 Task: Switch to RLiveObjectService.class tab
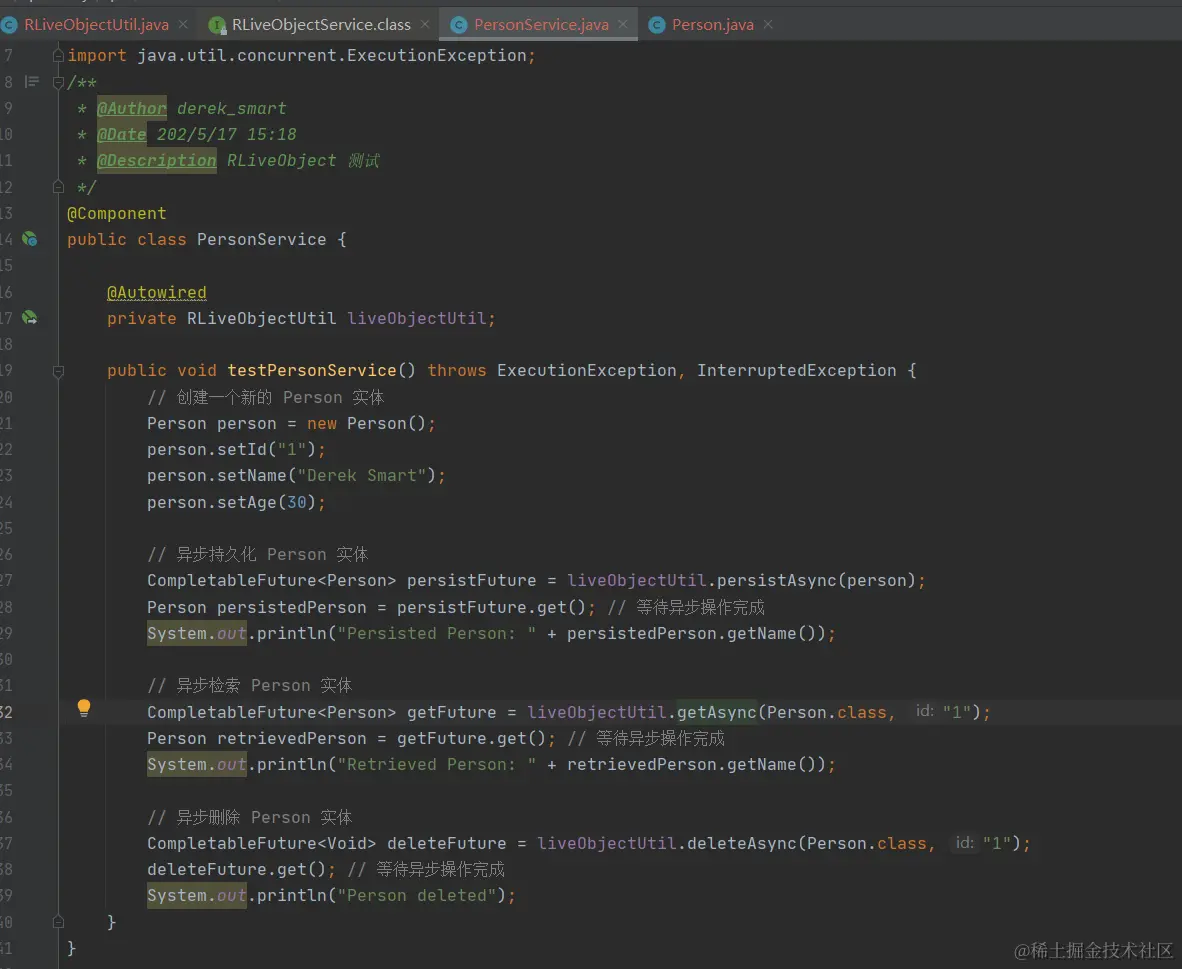pyautogui.click(x=321, y=25)
